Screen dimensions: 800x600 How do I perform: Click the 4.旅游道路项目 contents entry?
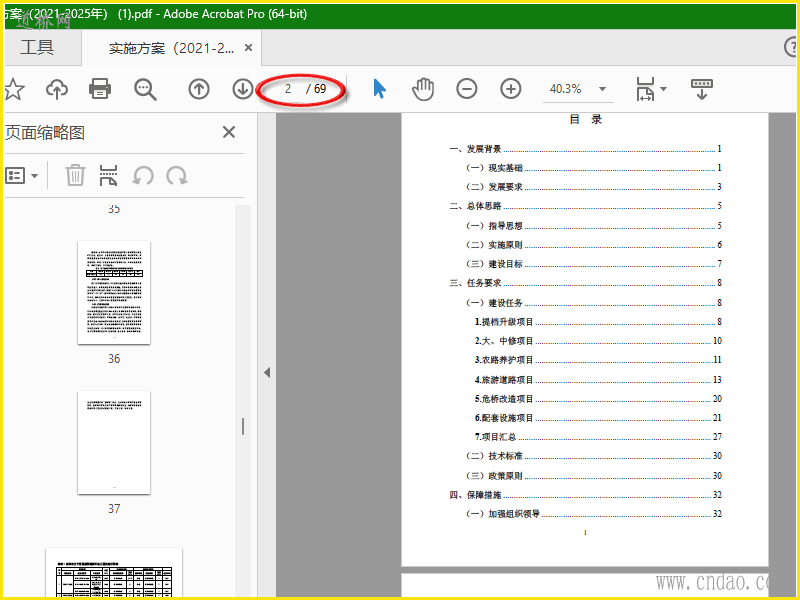point(598,380)
